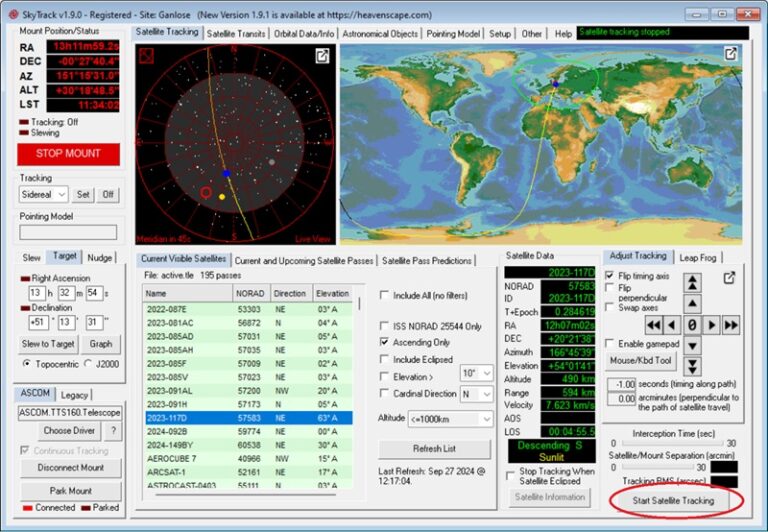
Task: Open the Cardinal Direction N dropdown
Action: (x=477, y=394)
